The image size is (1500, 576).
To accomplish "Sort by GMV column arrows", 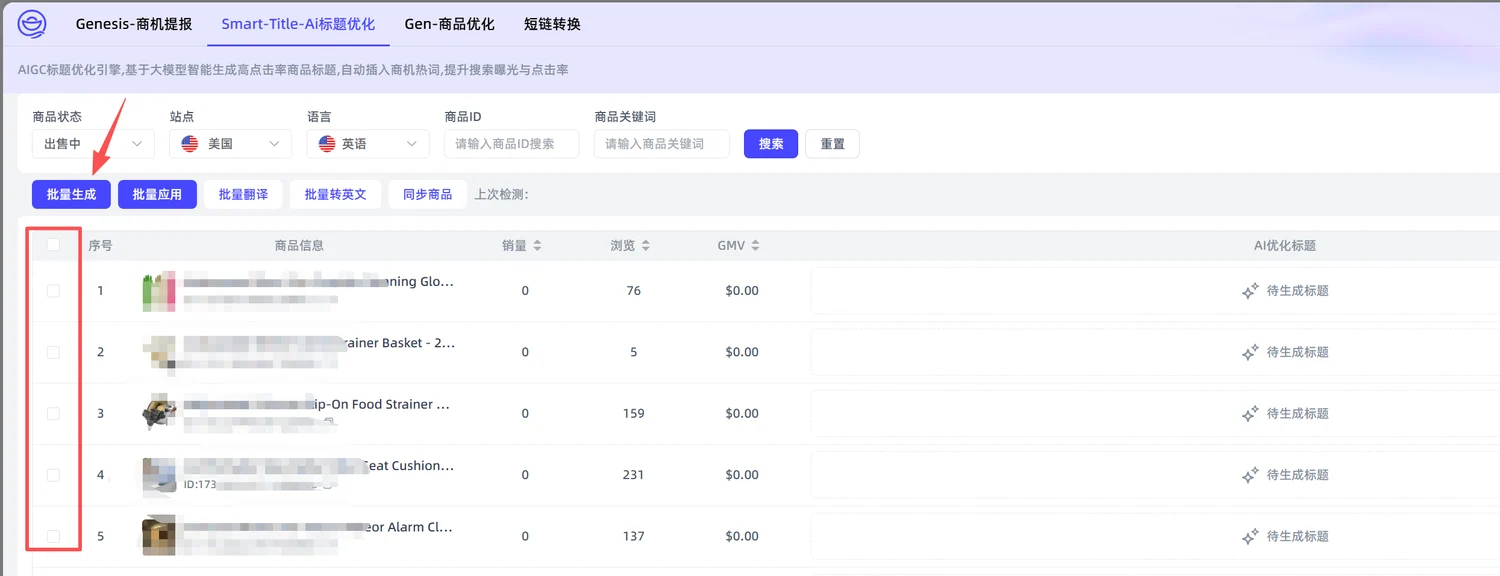I will point(755,245).
